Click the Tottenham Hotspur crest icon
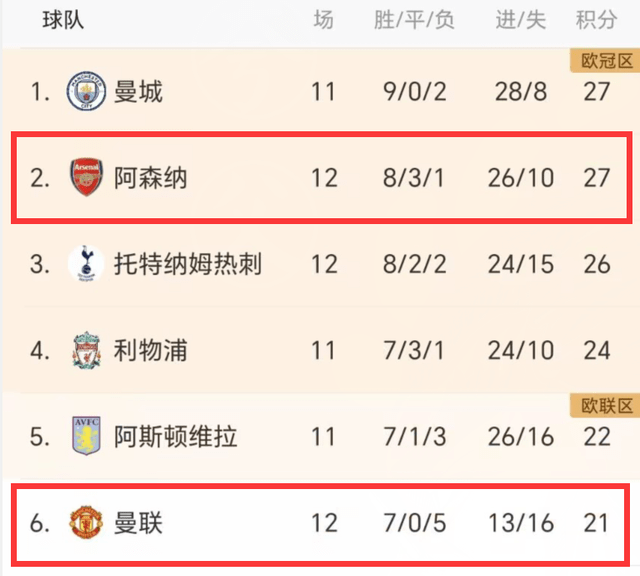Image resolution: width=640 pixels, height=576 pixels. [86, 264]
